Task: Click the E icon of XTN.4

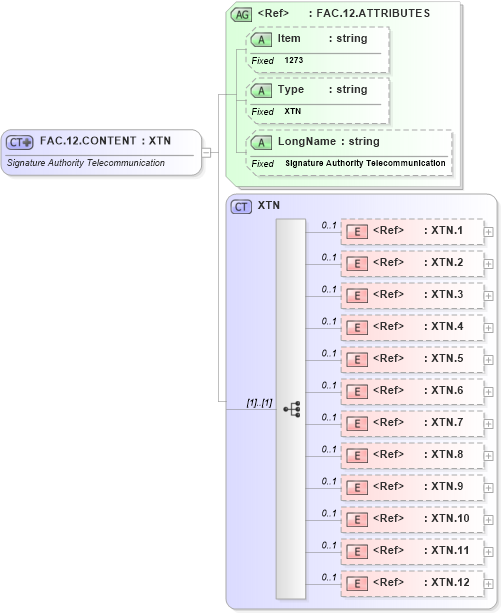Action: [x=357, y=328]
